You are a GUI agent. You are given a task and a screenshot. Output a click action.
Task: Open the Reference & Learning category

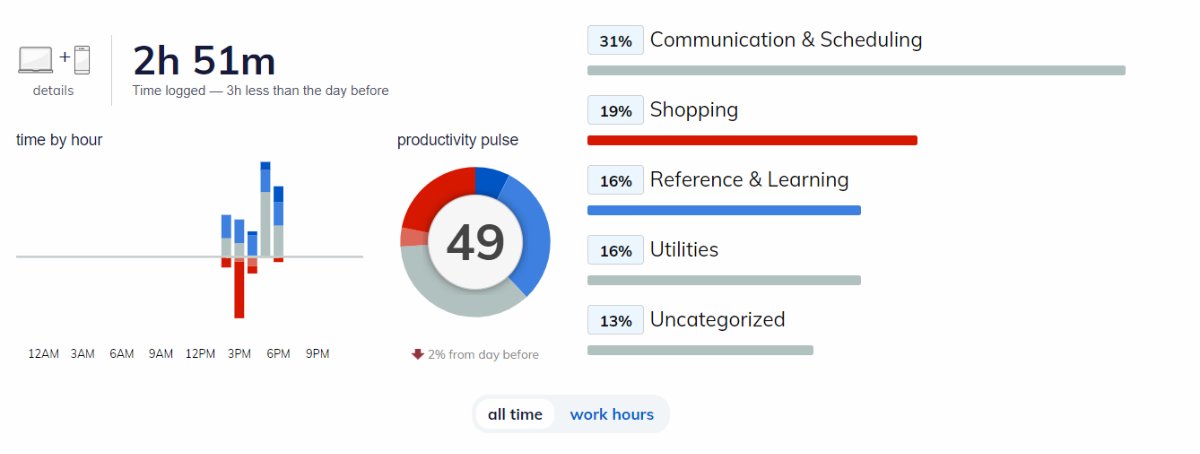click(x=748, y=180)
